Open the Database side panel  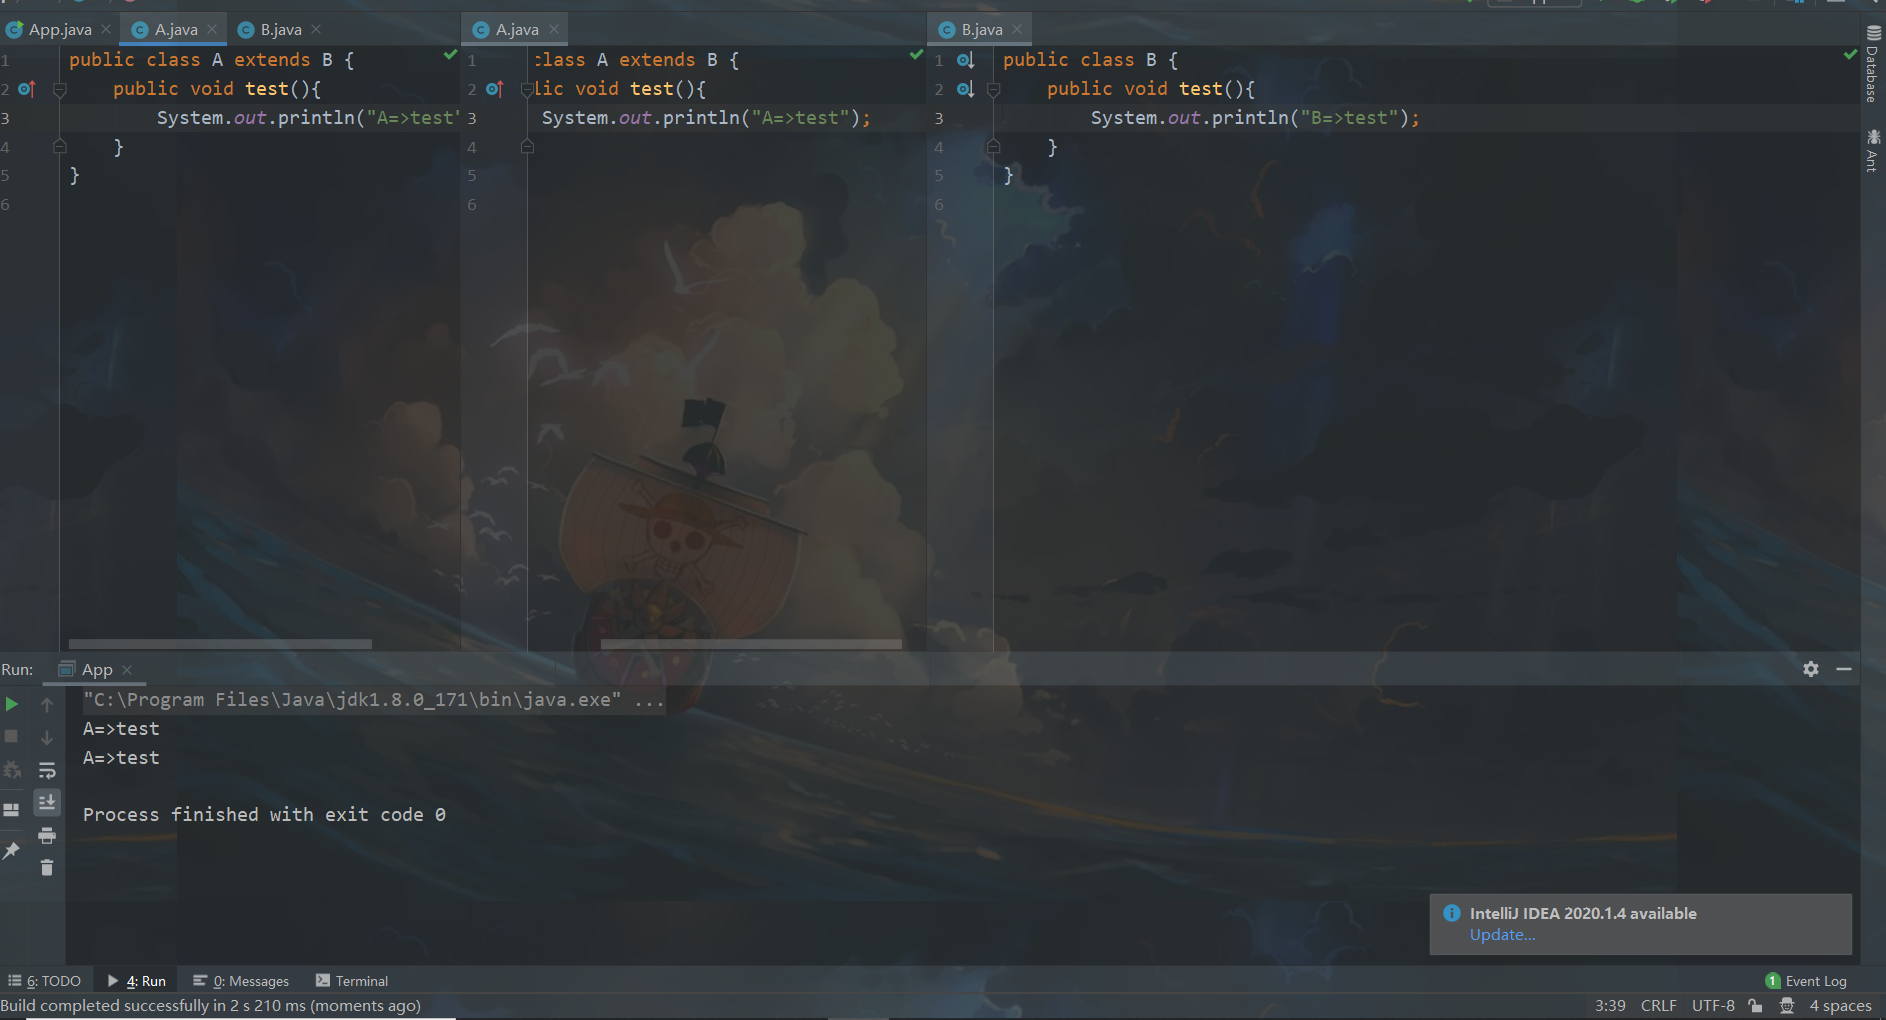1873,63
